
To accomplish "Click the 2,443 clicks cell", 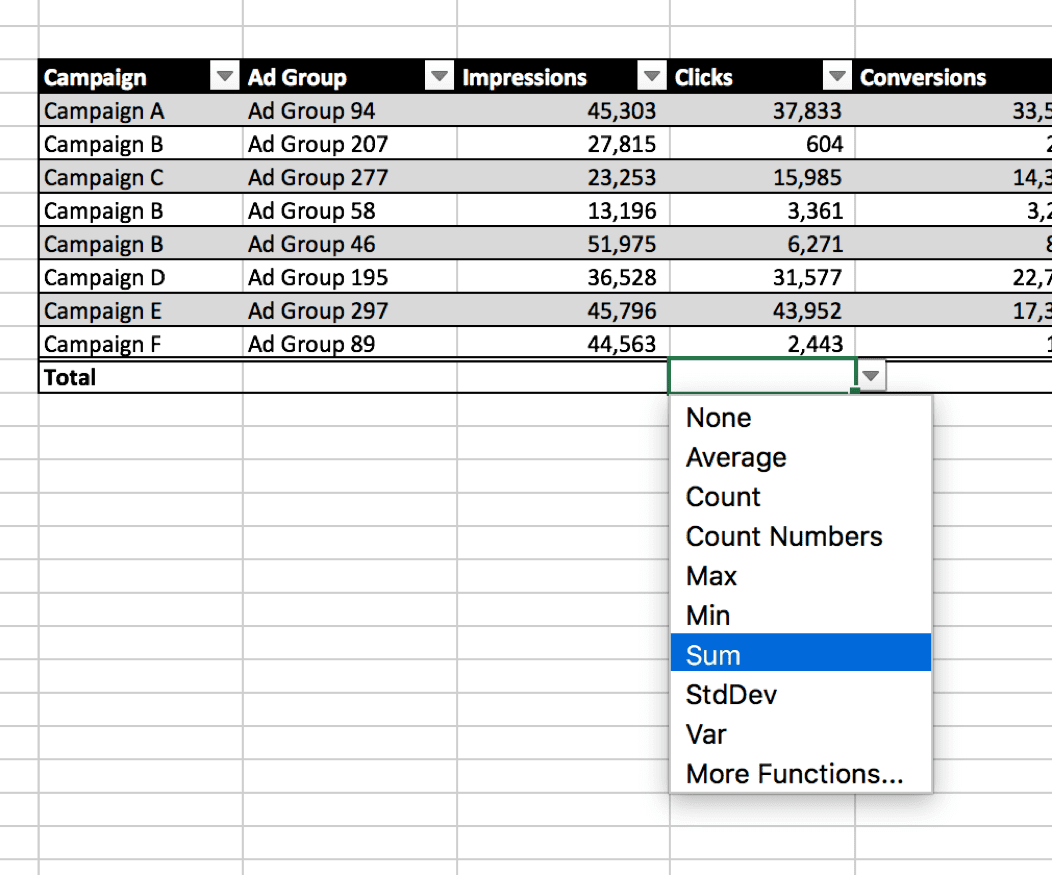I will coord(762,343).
